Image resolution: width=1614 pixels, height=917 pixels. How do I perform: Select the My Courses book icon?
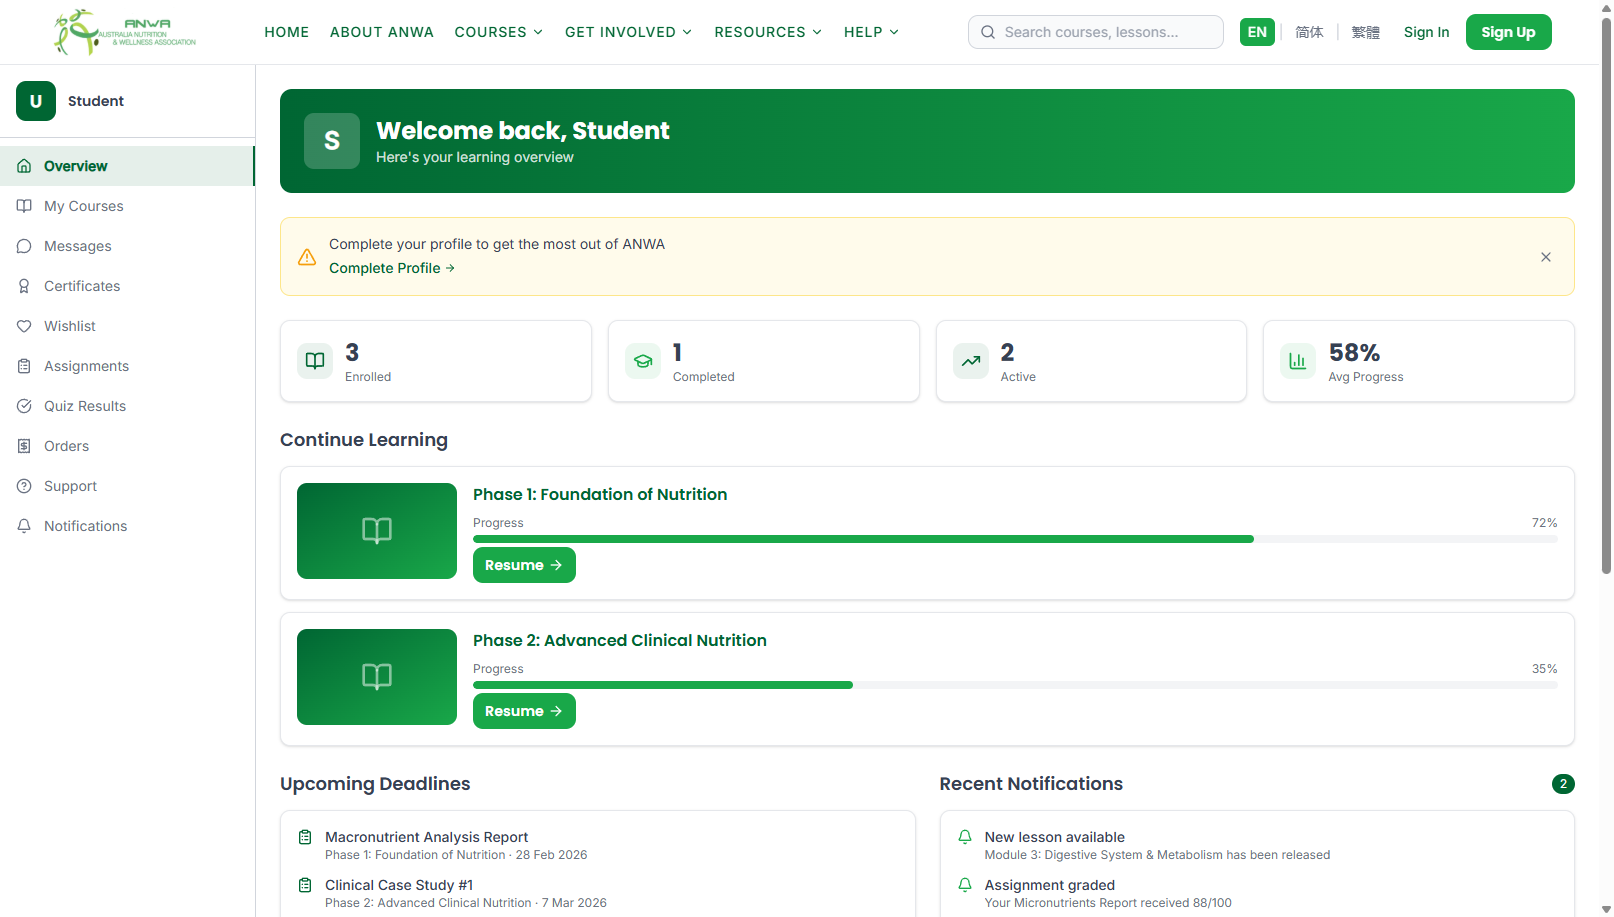(x=25, y=206)
